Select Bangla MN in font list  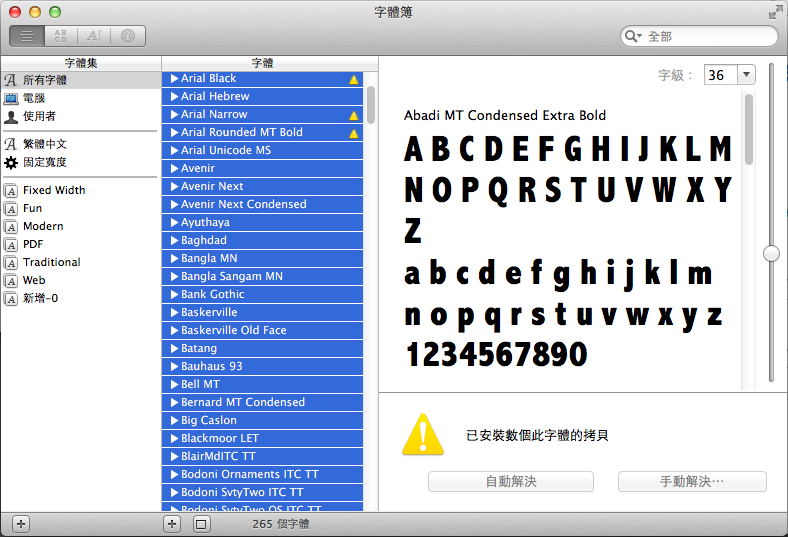pyautogui.click(x=262, y=258)
